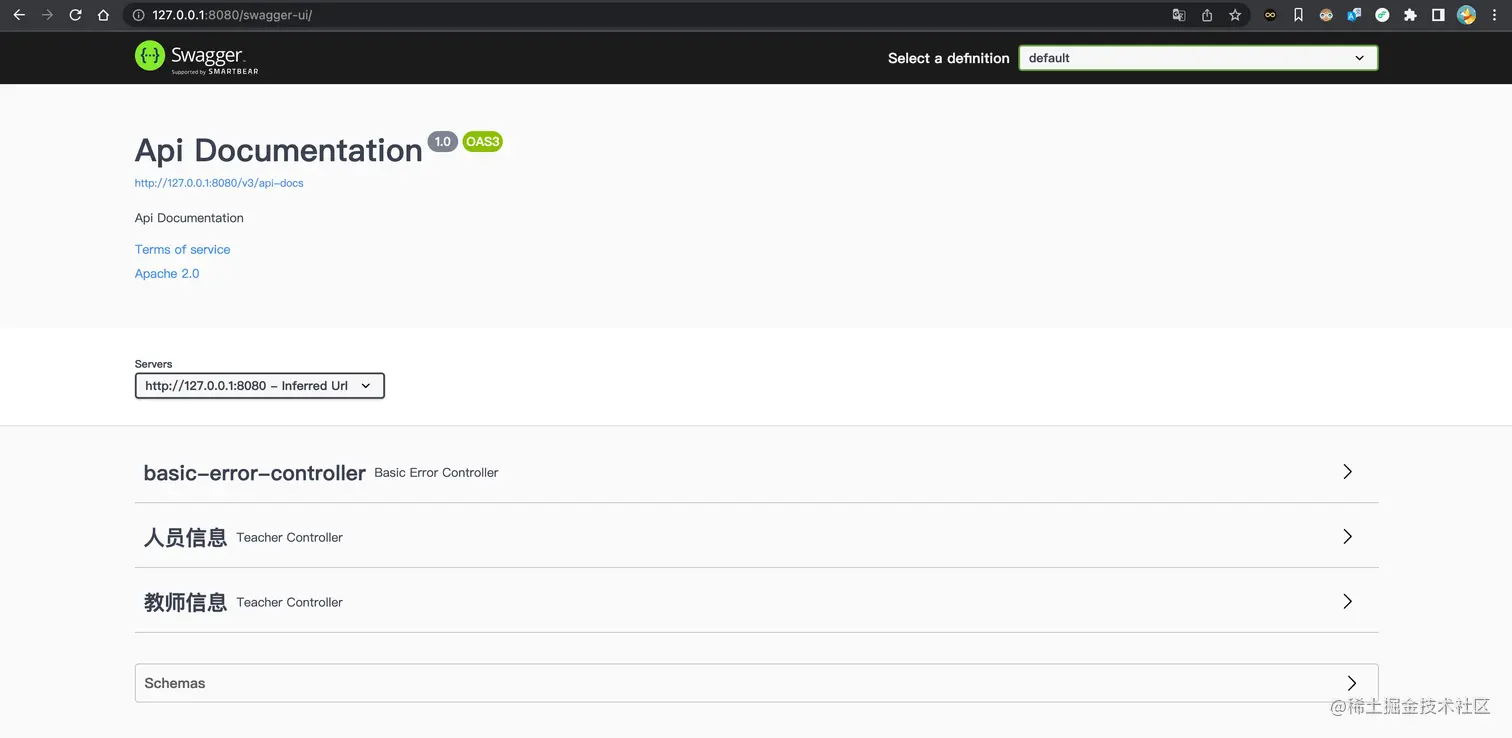Open the Apache 2.0 license link

coord(167,273)
